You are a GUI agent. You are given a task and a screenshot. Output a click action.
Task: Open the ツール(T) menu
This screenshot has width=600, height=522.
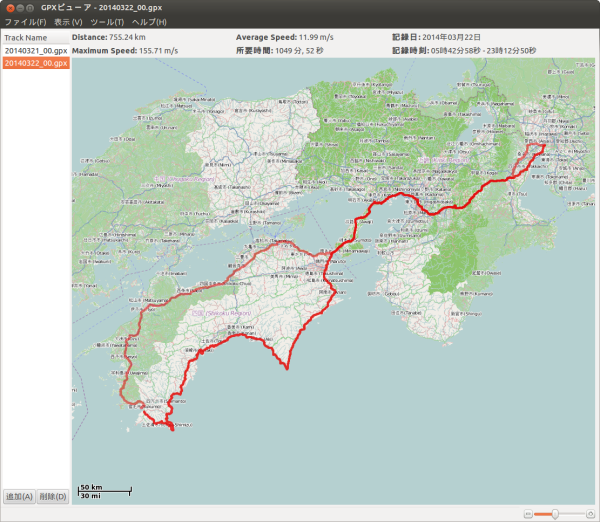click(107, 22)
